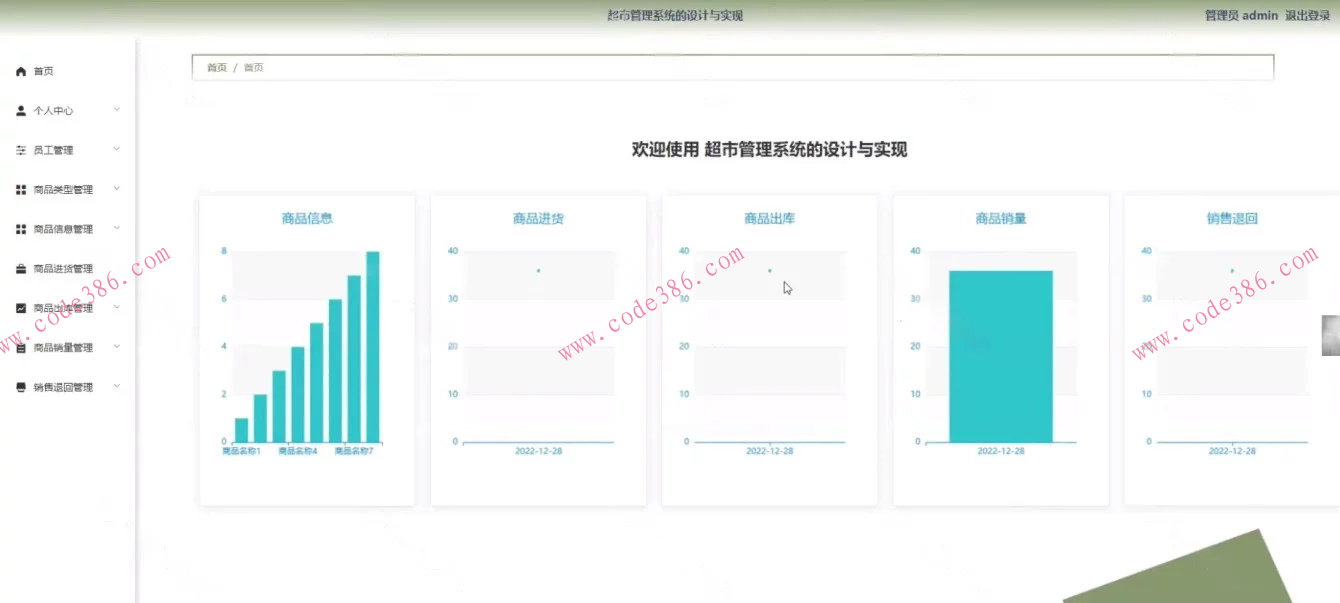Click the printer icon for 销售退回管理

(x=20, y=386)
